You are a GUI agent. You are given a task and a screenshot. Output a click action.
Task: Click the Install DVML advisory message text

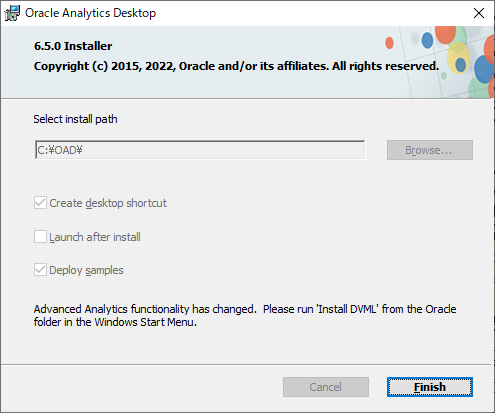[245, 315]
